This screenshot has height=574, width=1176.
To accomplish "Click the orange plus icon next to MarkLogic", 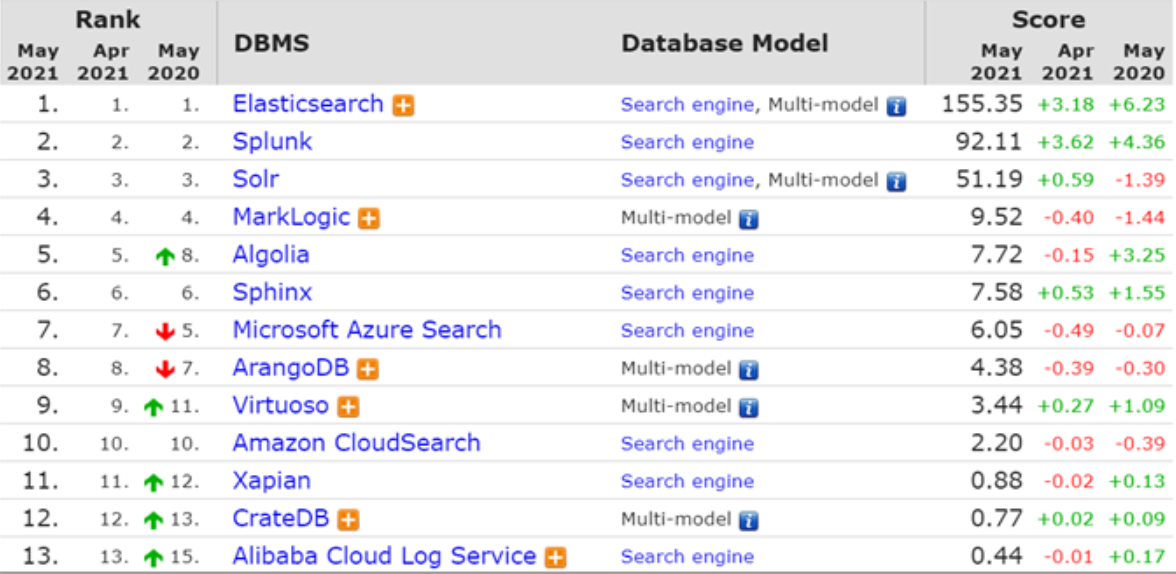I will coord(369,218).
